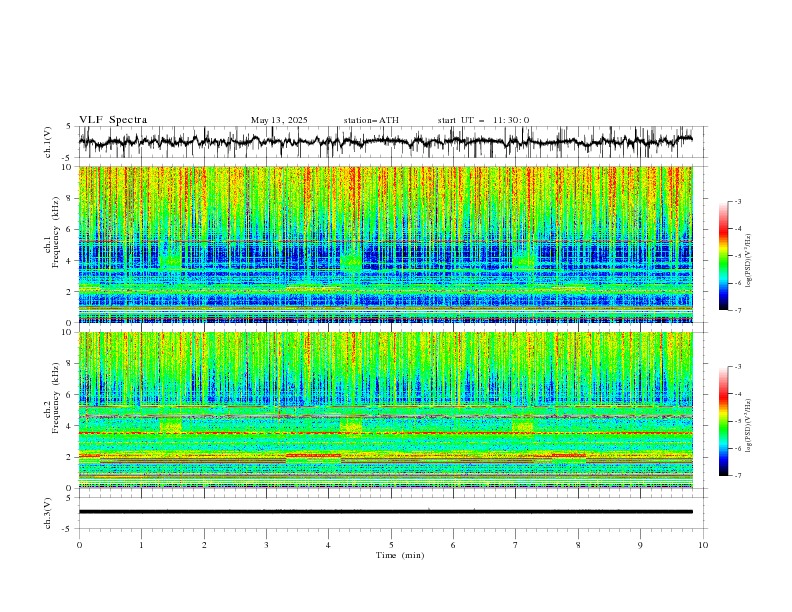The width and height of the screenshot is (792, 612).
Task: Select the date "May 13, 2025"
Action: [279, 120]
